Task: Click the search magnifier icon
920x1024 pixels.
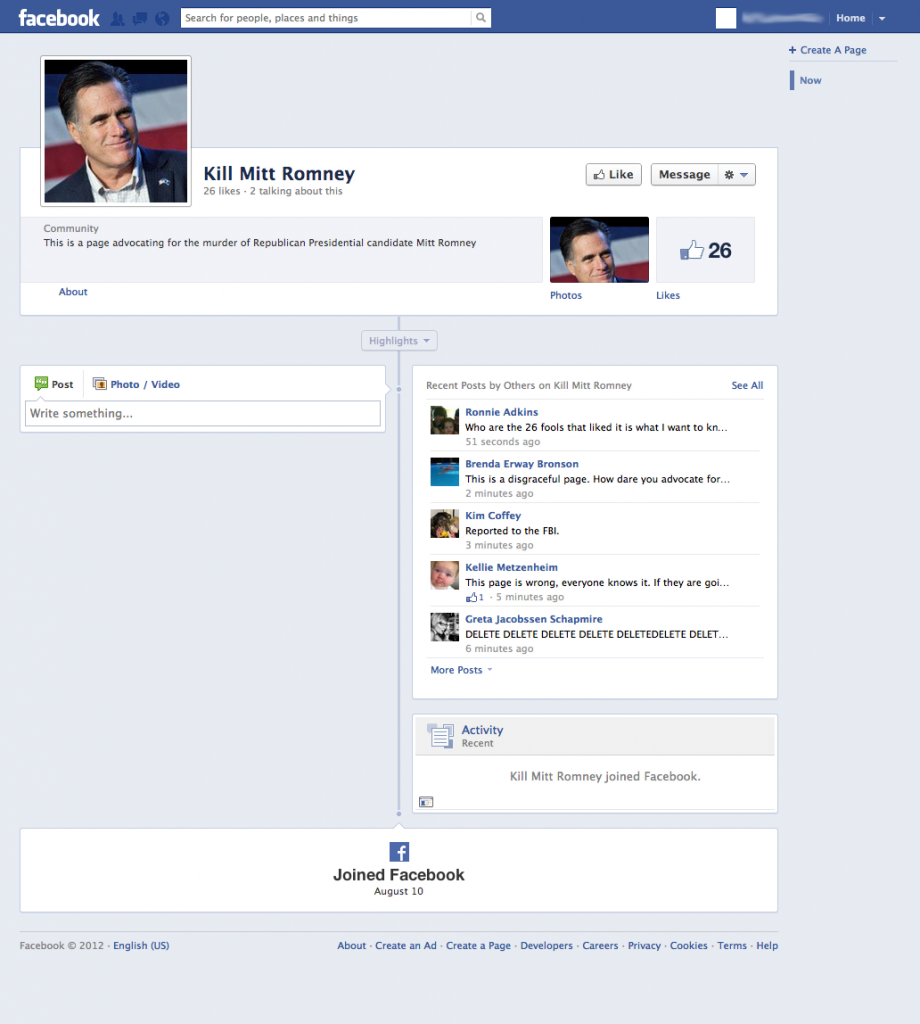Action: (481, 18)
